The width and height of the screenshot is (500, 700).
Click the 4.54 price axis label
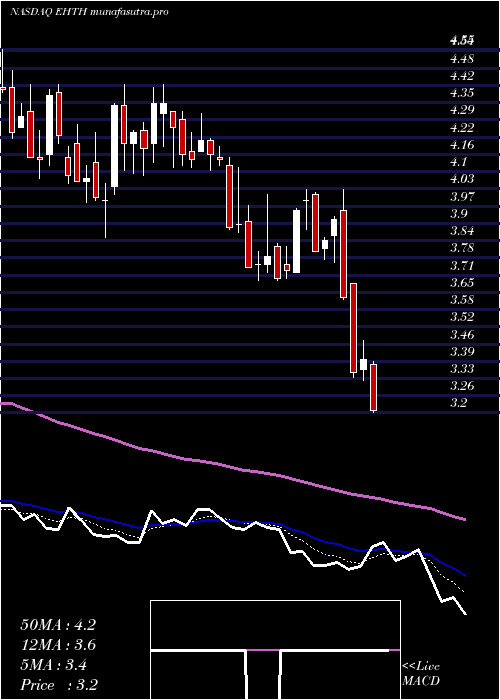(462, 41)
